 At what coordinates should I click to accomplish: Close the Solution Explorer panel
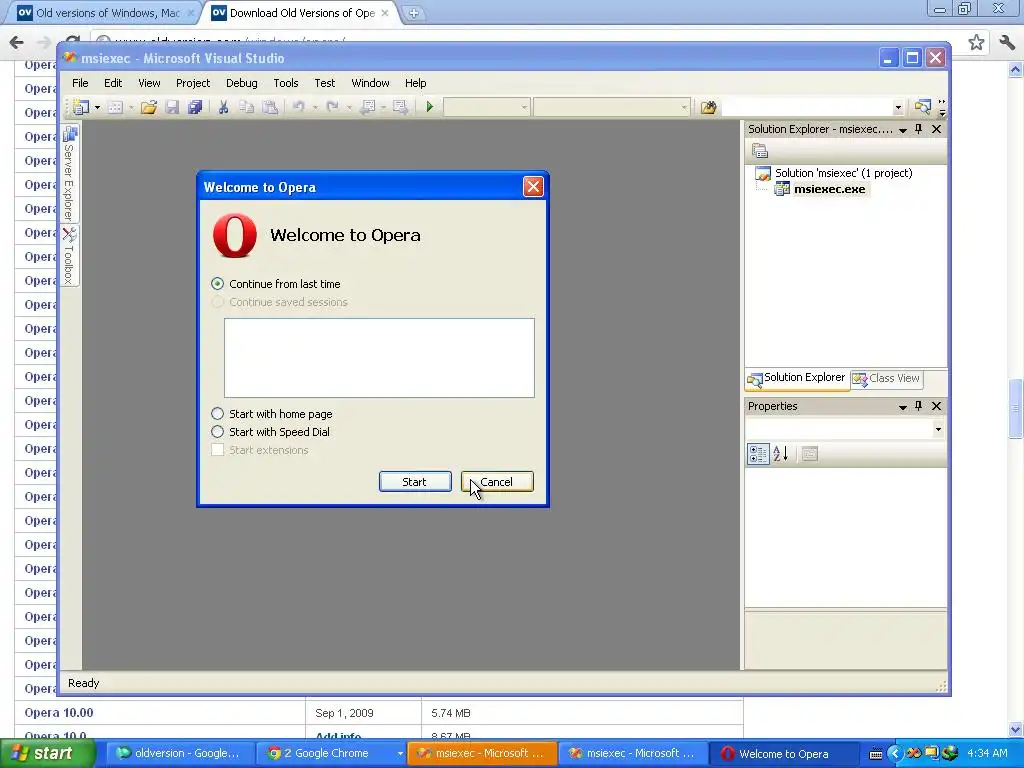[x=936, y=129]
